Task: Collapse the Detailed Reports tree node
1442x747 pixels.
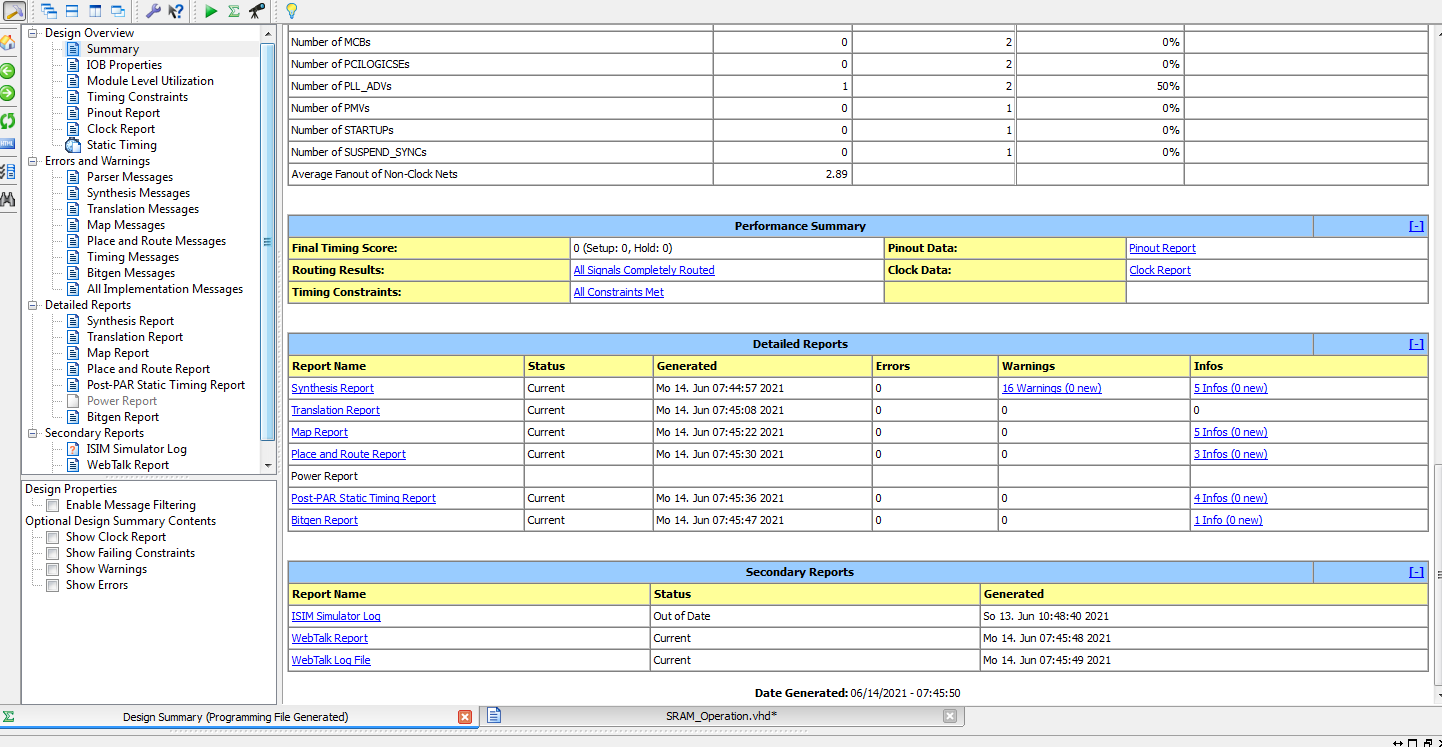Action: [33, 305]
